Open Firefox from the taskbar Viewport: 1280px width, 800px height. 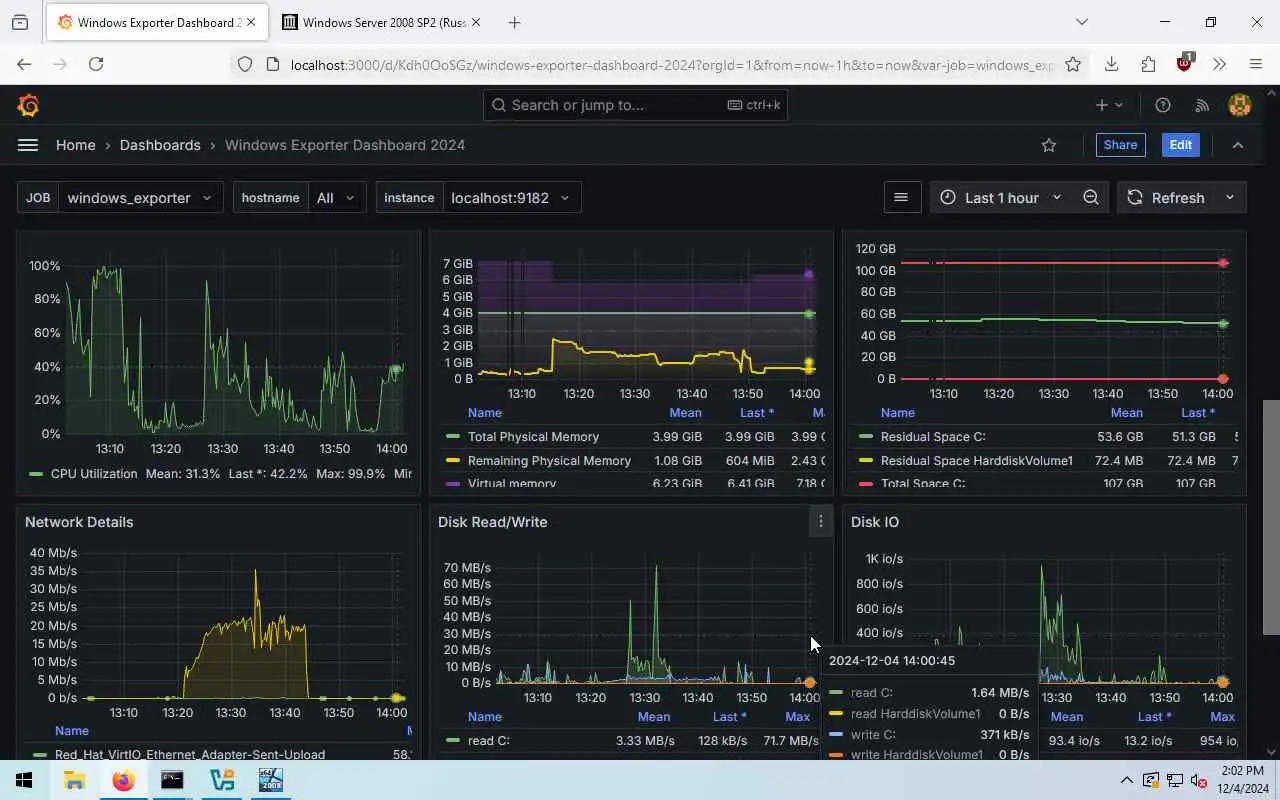[x=123, y=780]
